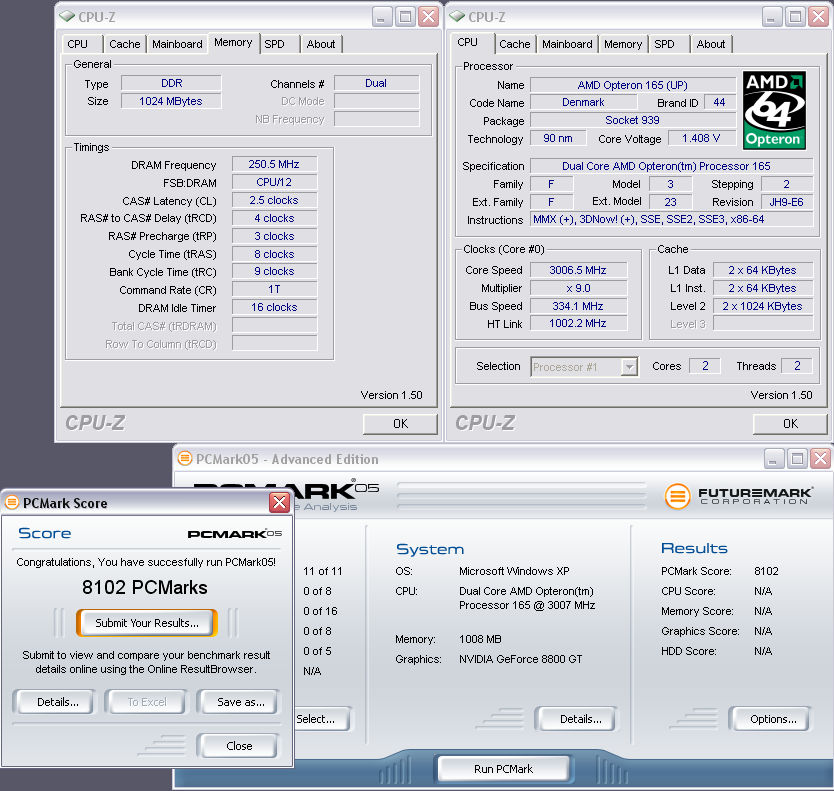Click Bus Speed field 334.1 MHz

coord(578,306)
